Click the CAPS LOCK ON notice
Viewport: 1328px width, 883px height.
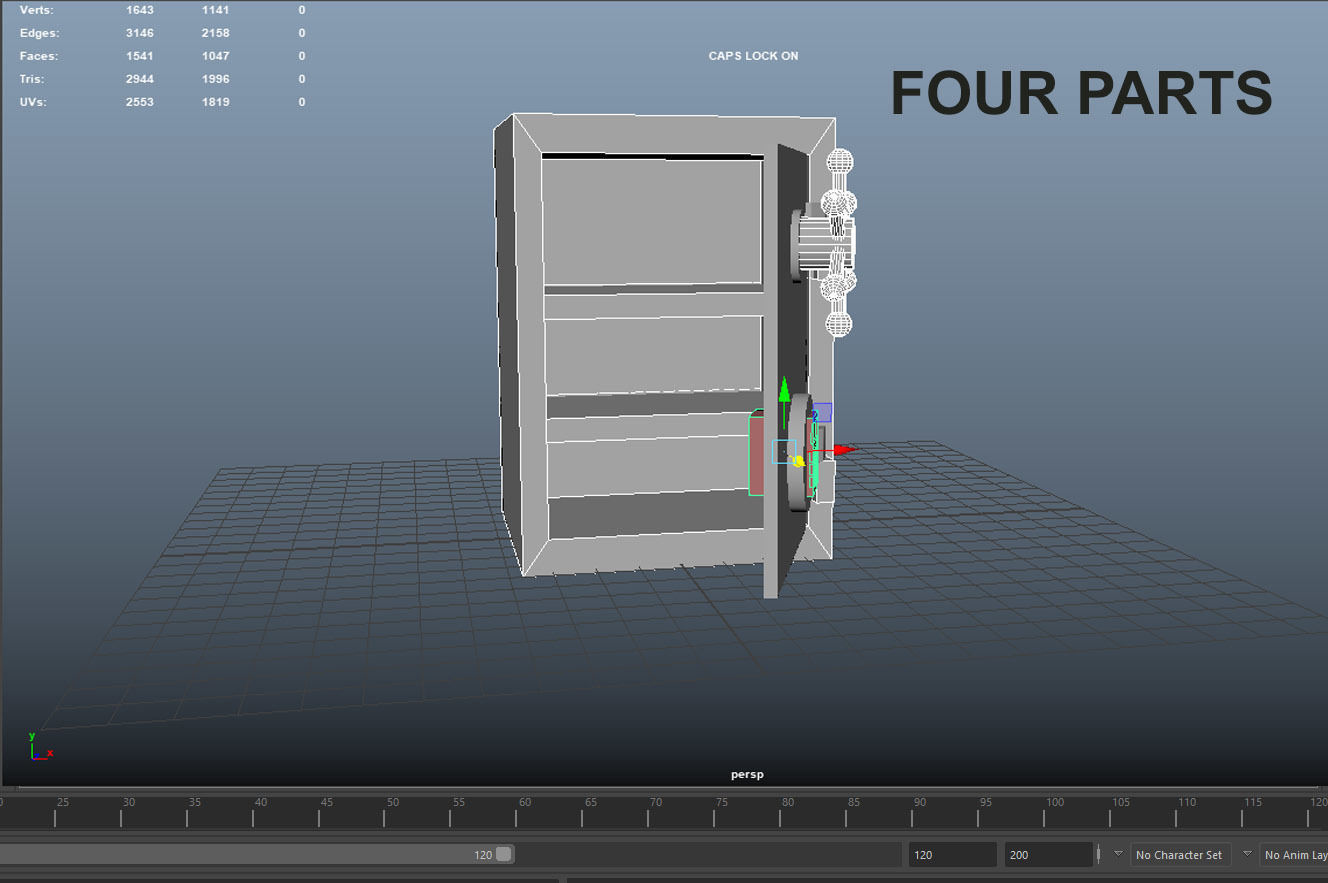click(x=753, y=56)
